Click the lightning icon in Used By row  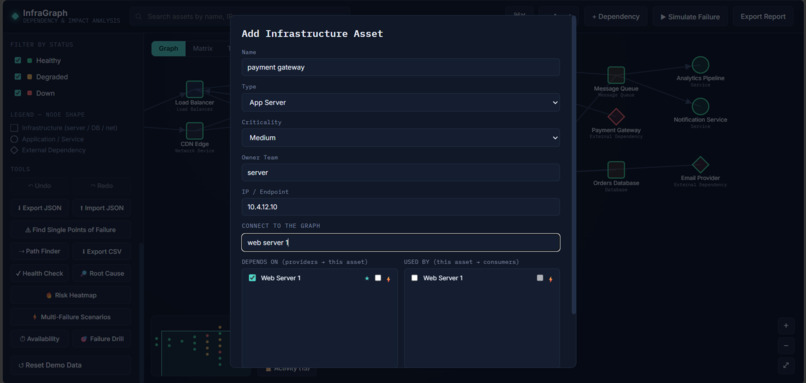tap(551, 279)
